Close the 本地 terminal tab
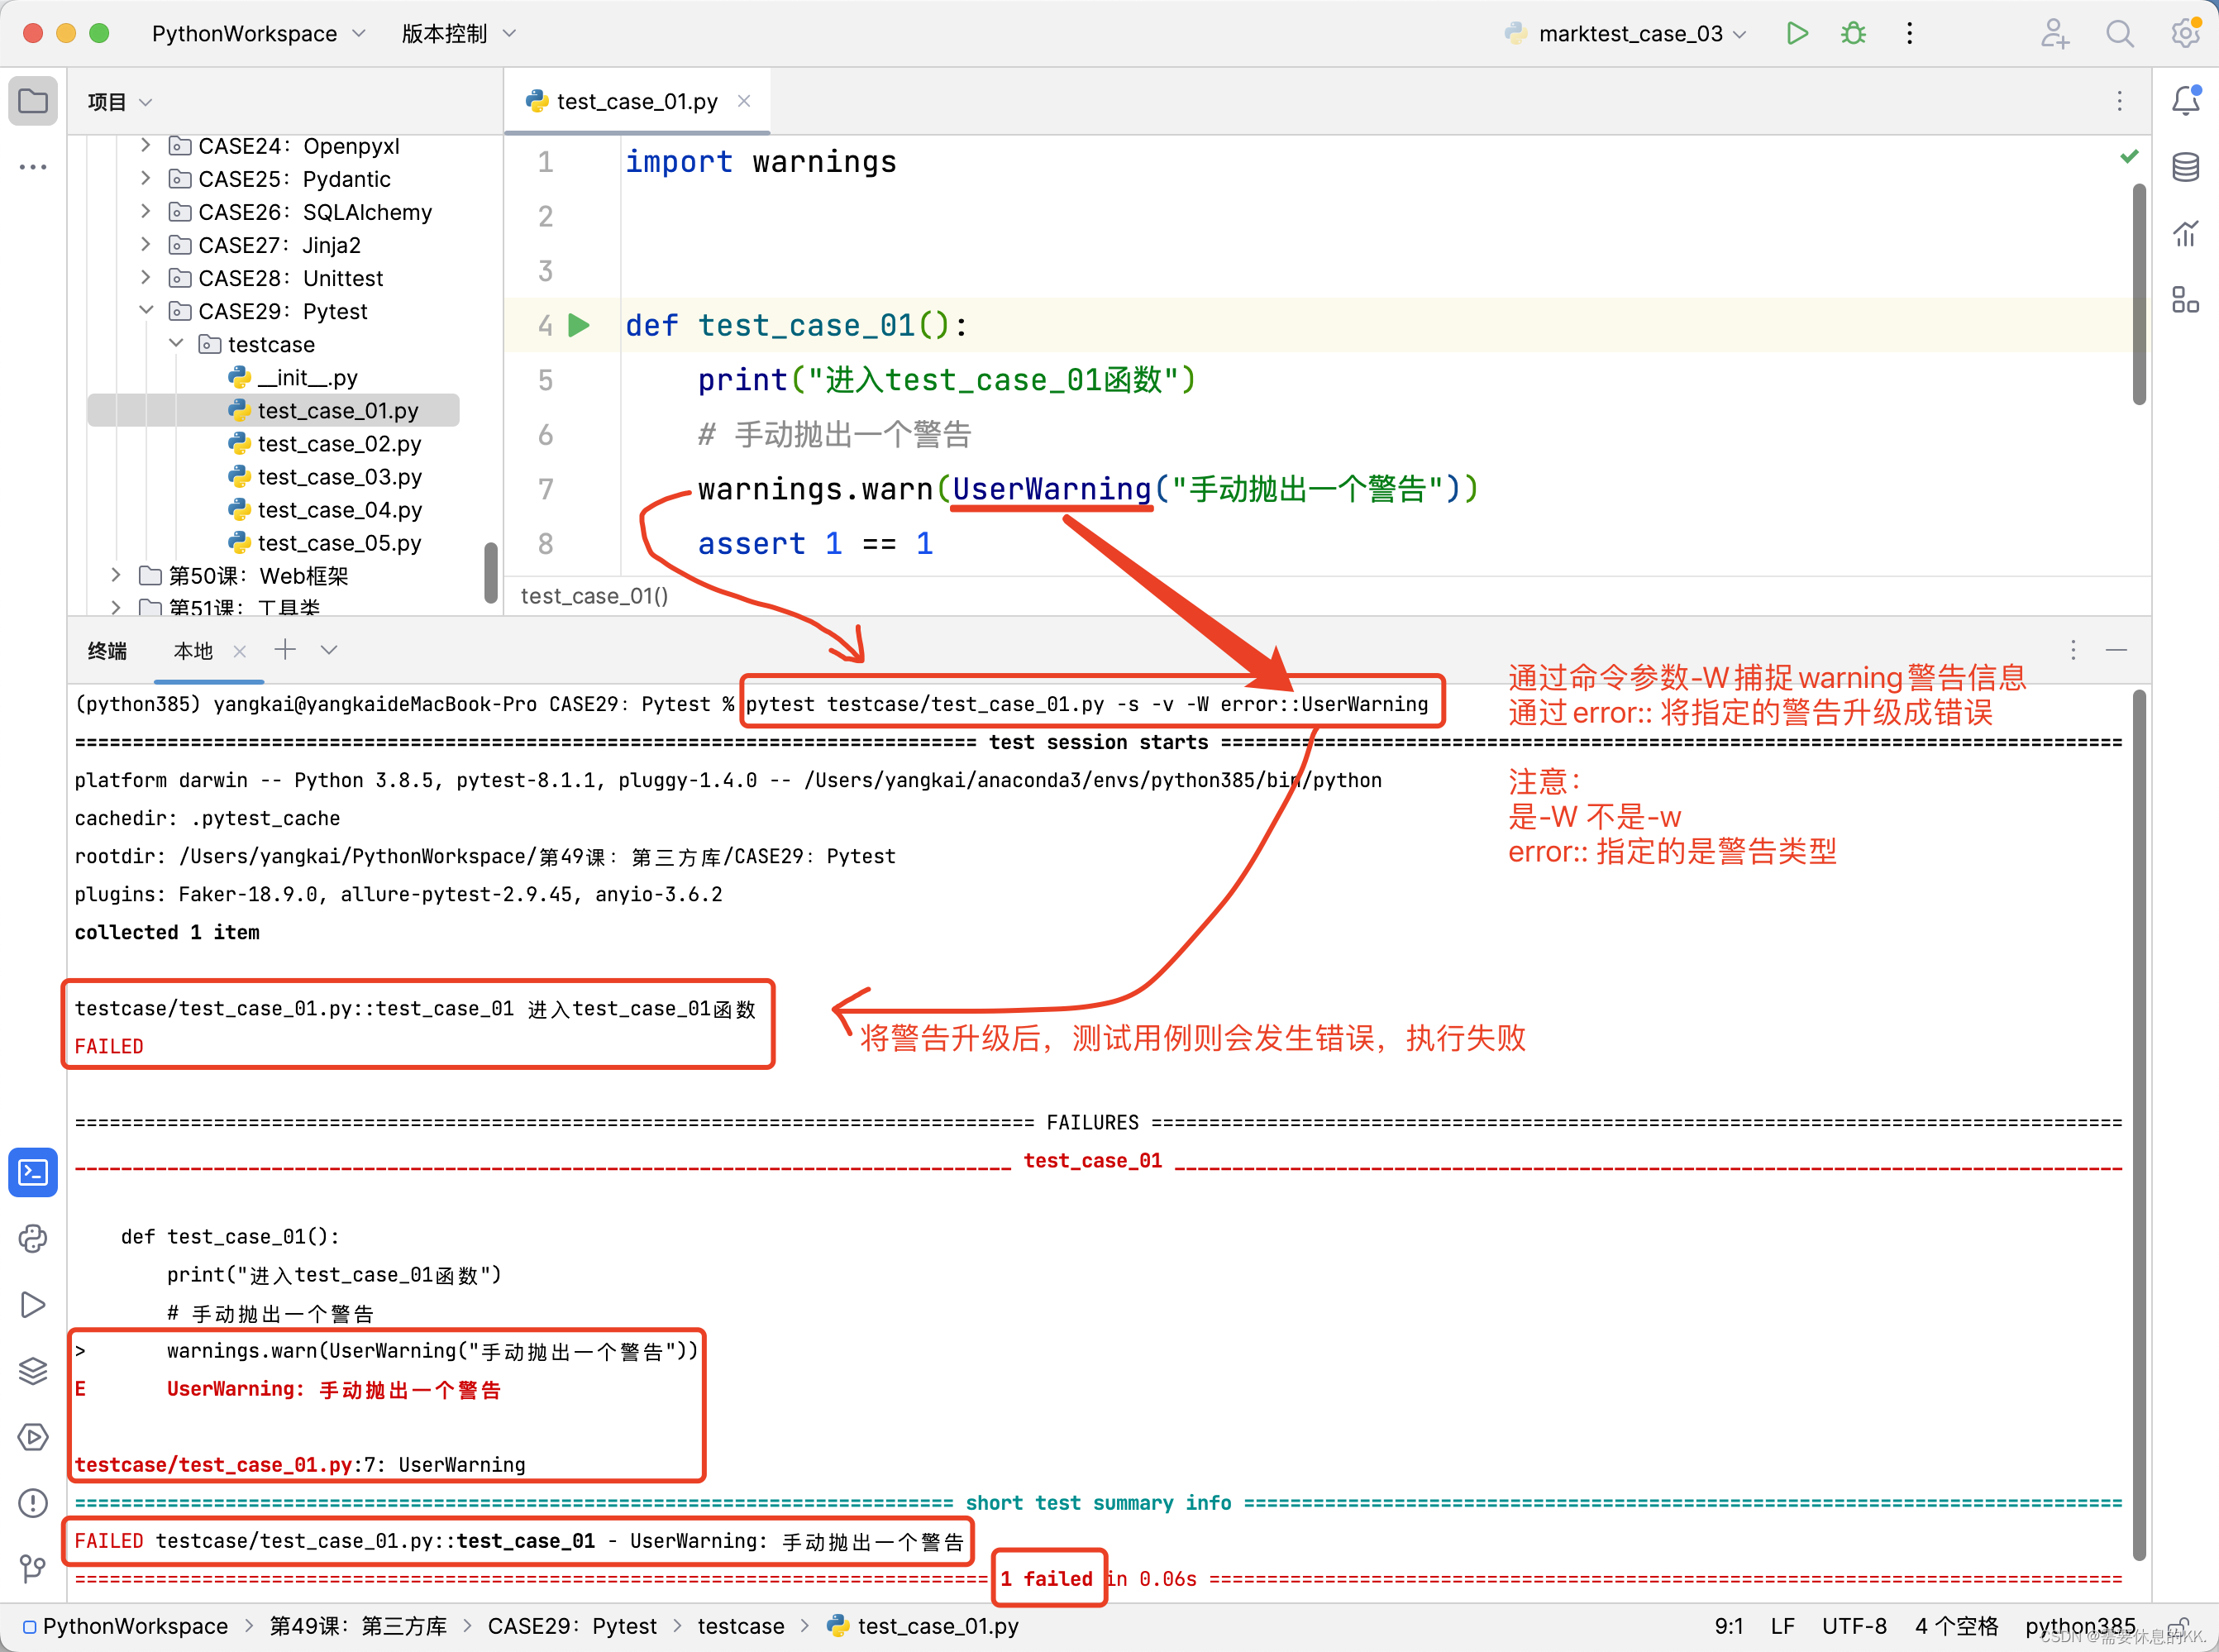Screen dimensions: 2219x1652 pyautogui.click(x=239, y=651)
